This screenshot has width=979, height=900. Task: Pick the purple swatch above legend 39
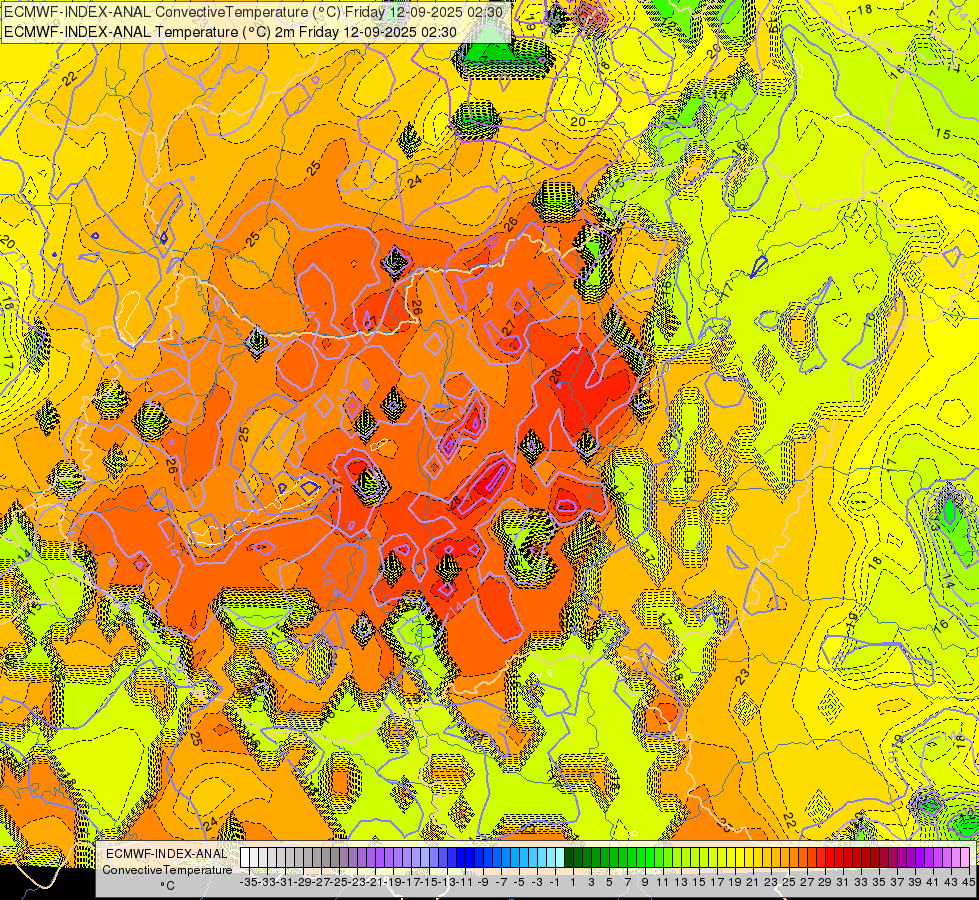[x=910, y=858]
